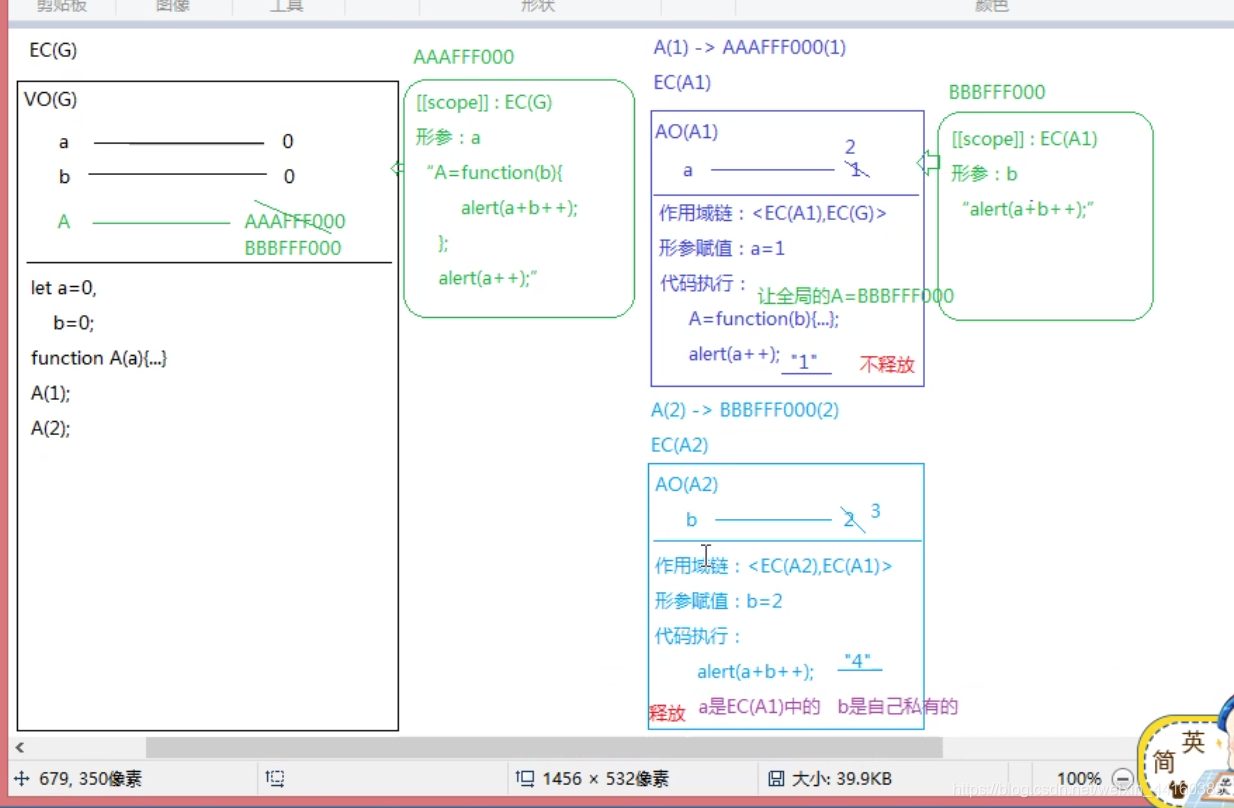Click the "AO(A2)" label
1234x808 pixels.
(x=687, y=485)
